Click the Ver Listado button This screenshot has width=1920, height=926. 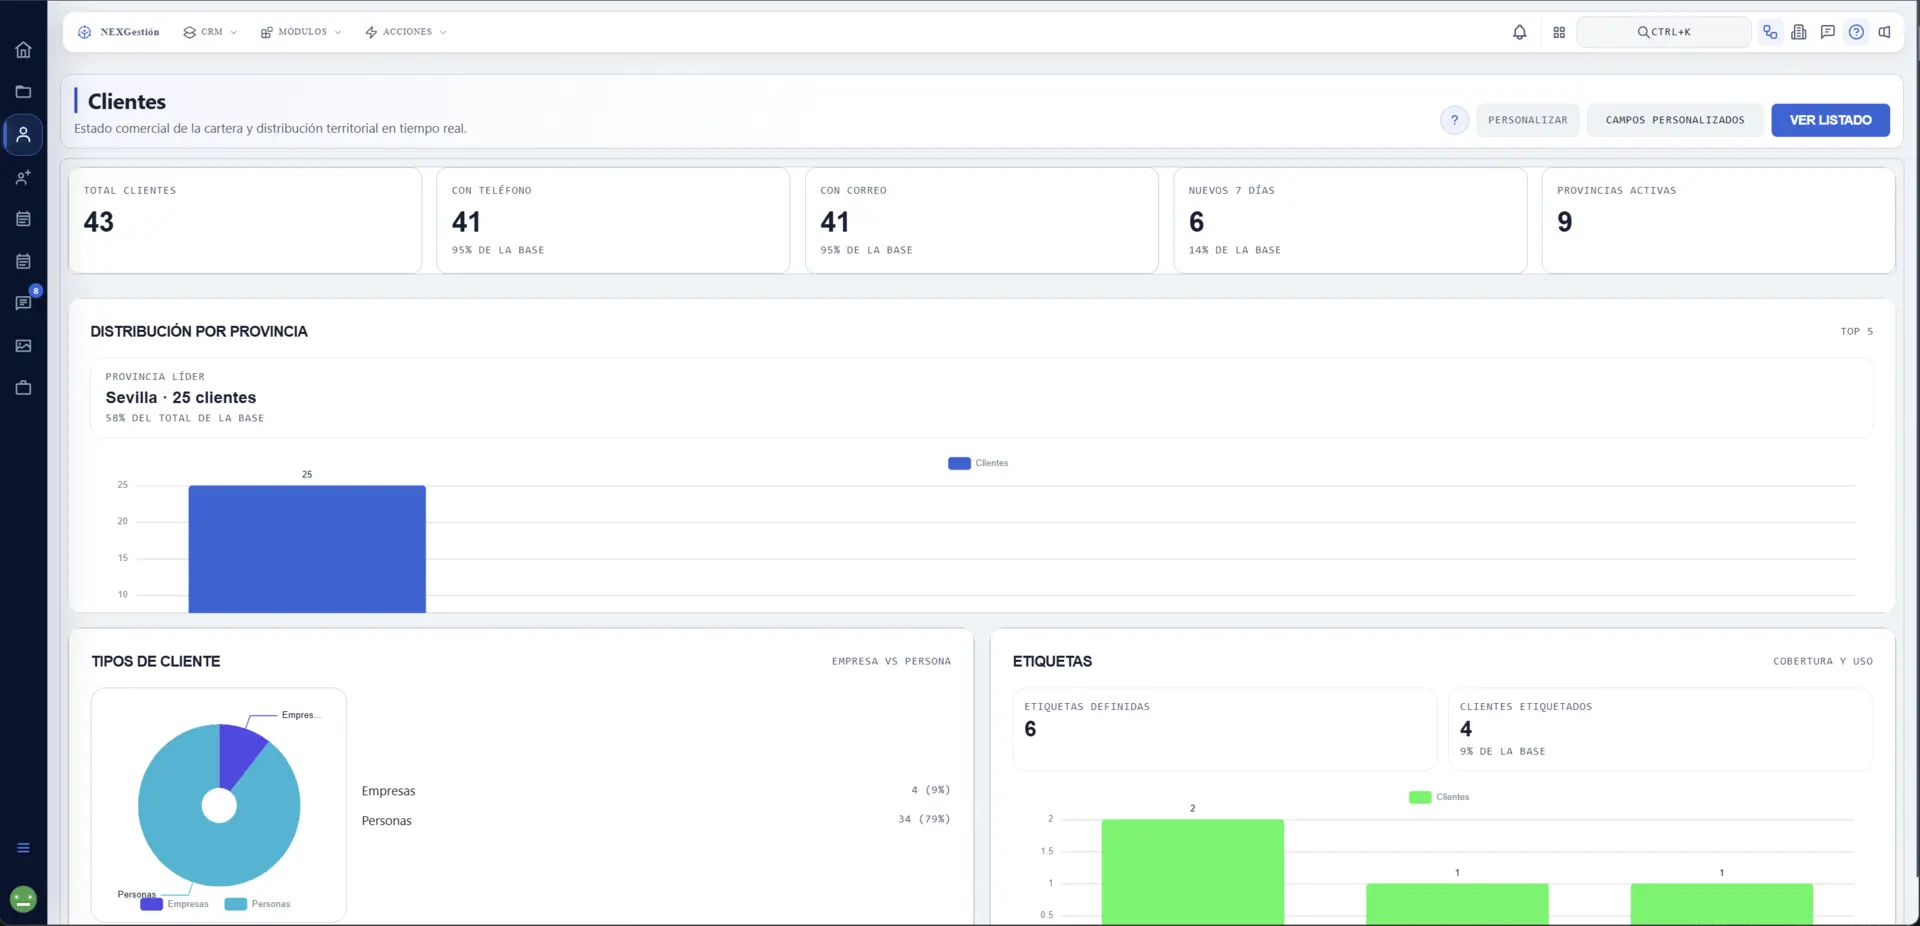pos(1830,120)
